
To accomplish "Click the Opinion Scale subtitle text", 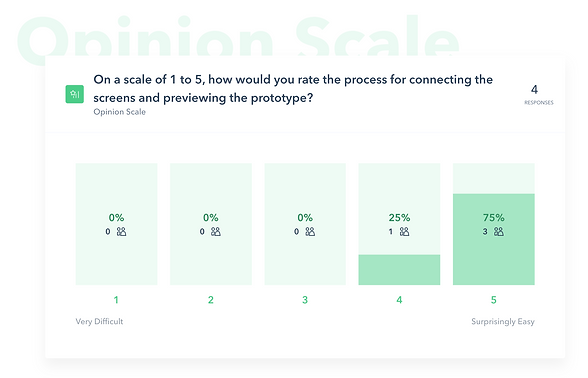I will (x=120, y=112).
